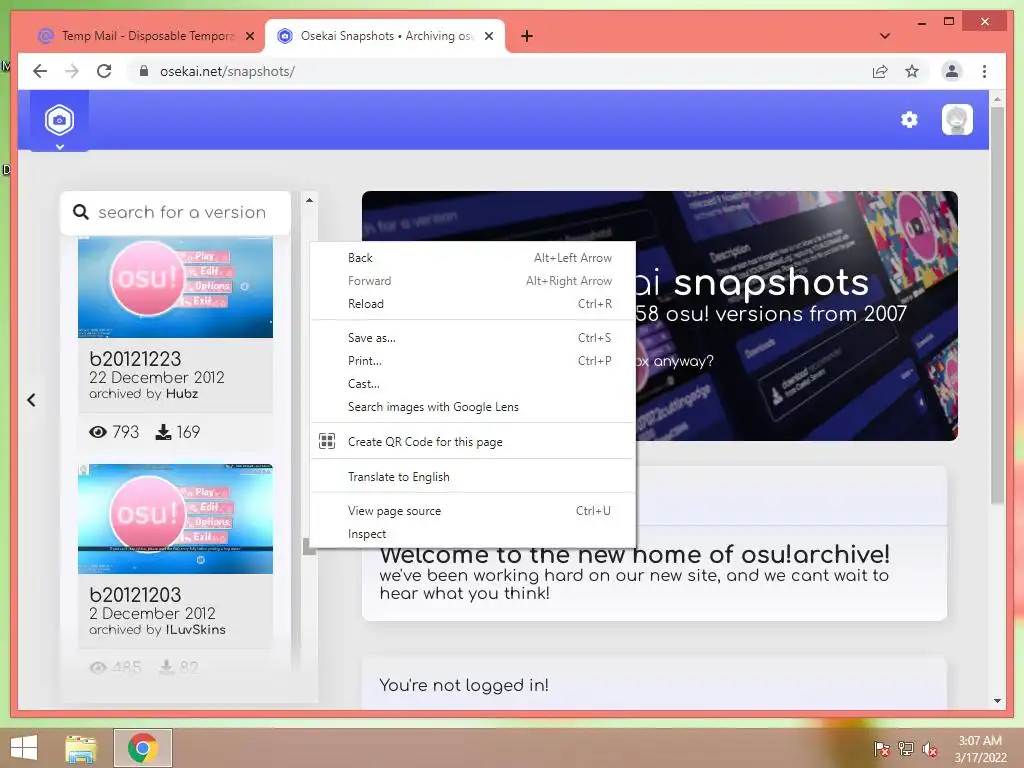Open a new tab with plus button

pos(526,36)
